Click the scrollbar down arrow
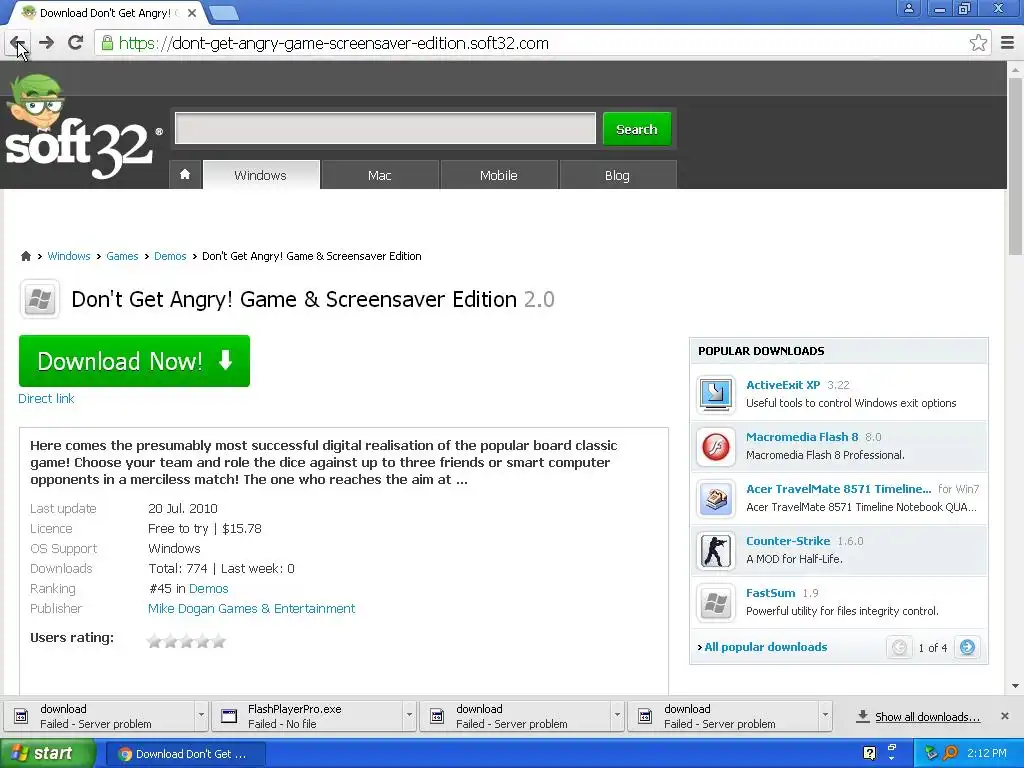Image resolution: width=1024 pixels, height=768 pixels. 1015,686
